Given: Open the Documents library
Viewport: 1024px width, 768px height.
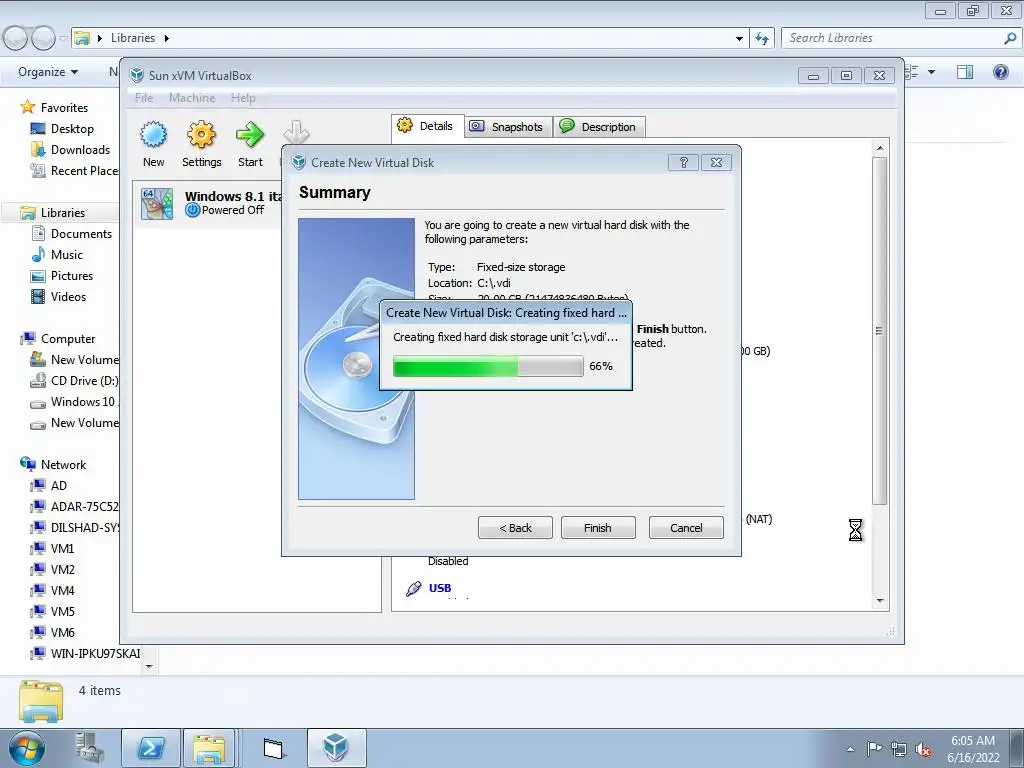Looking at the screenshot, I should (x=81, y=234).
